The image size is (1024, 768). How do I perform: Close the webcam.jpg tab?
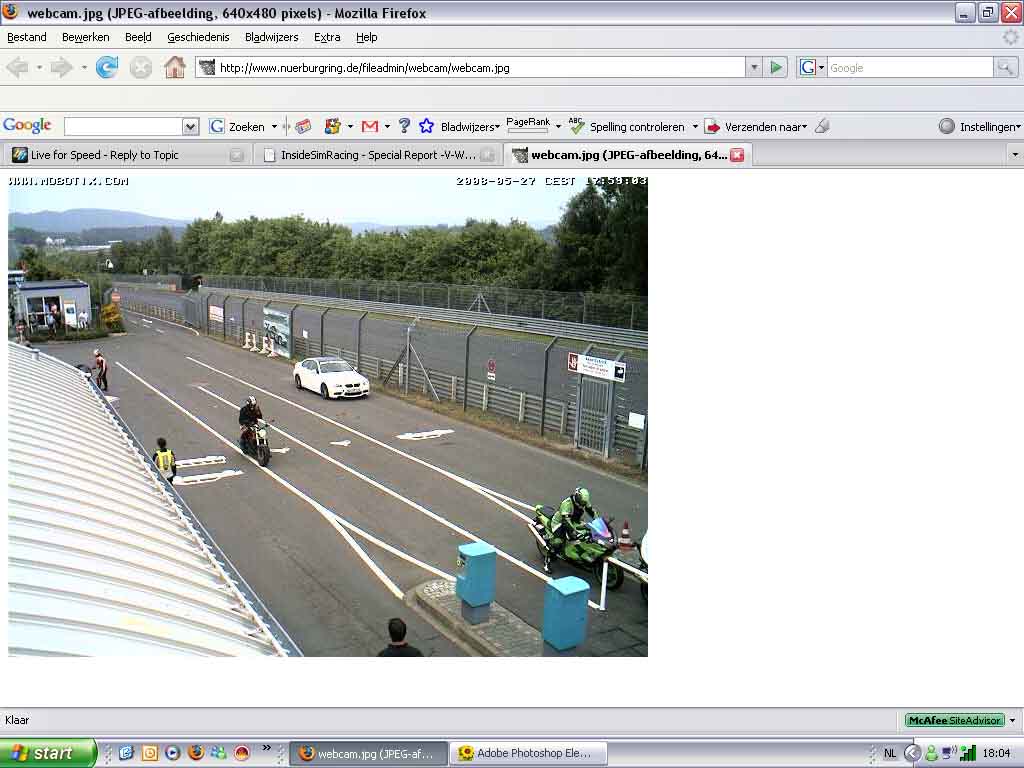[737, 155]
